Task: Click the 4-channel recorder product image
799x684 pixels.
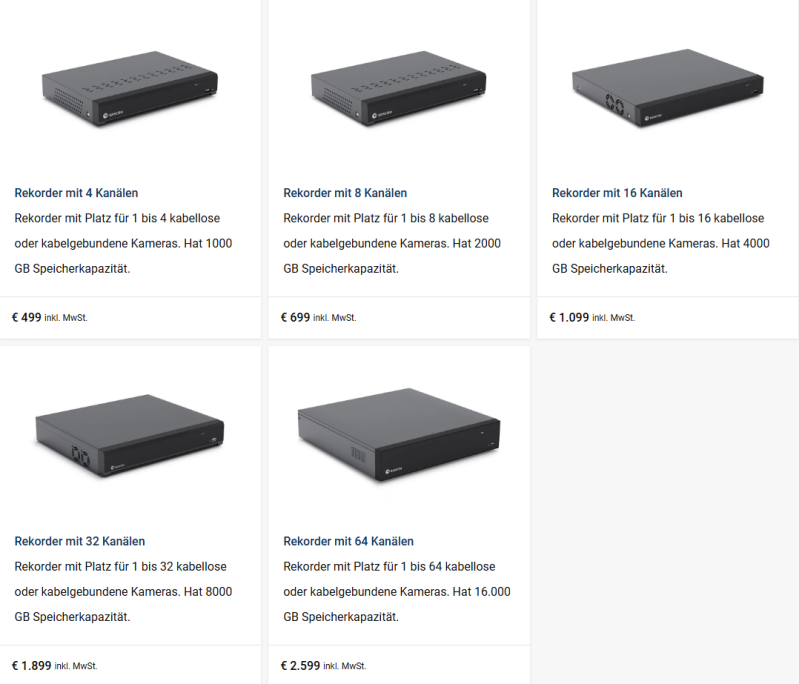Action: pyautogui.click(x=129, y=93)
